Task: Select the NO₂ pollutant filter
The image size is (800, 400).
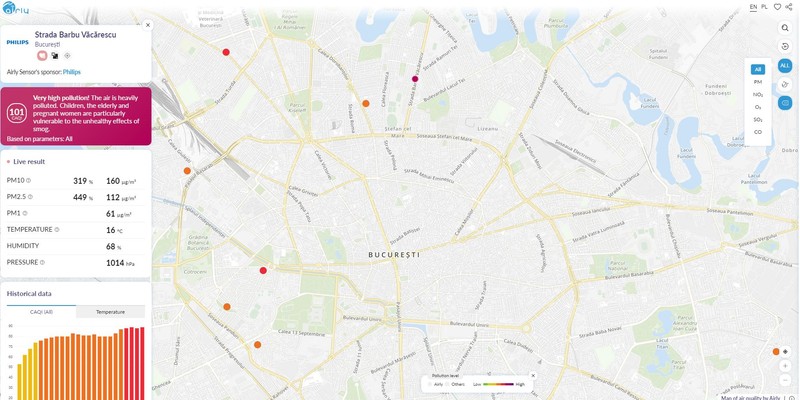Action: (x=758, y=94)
